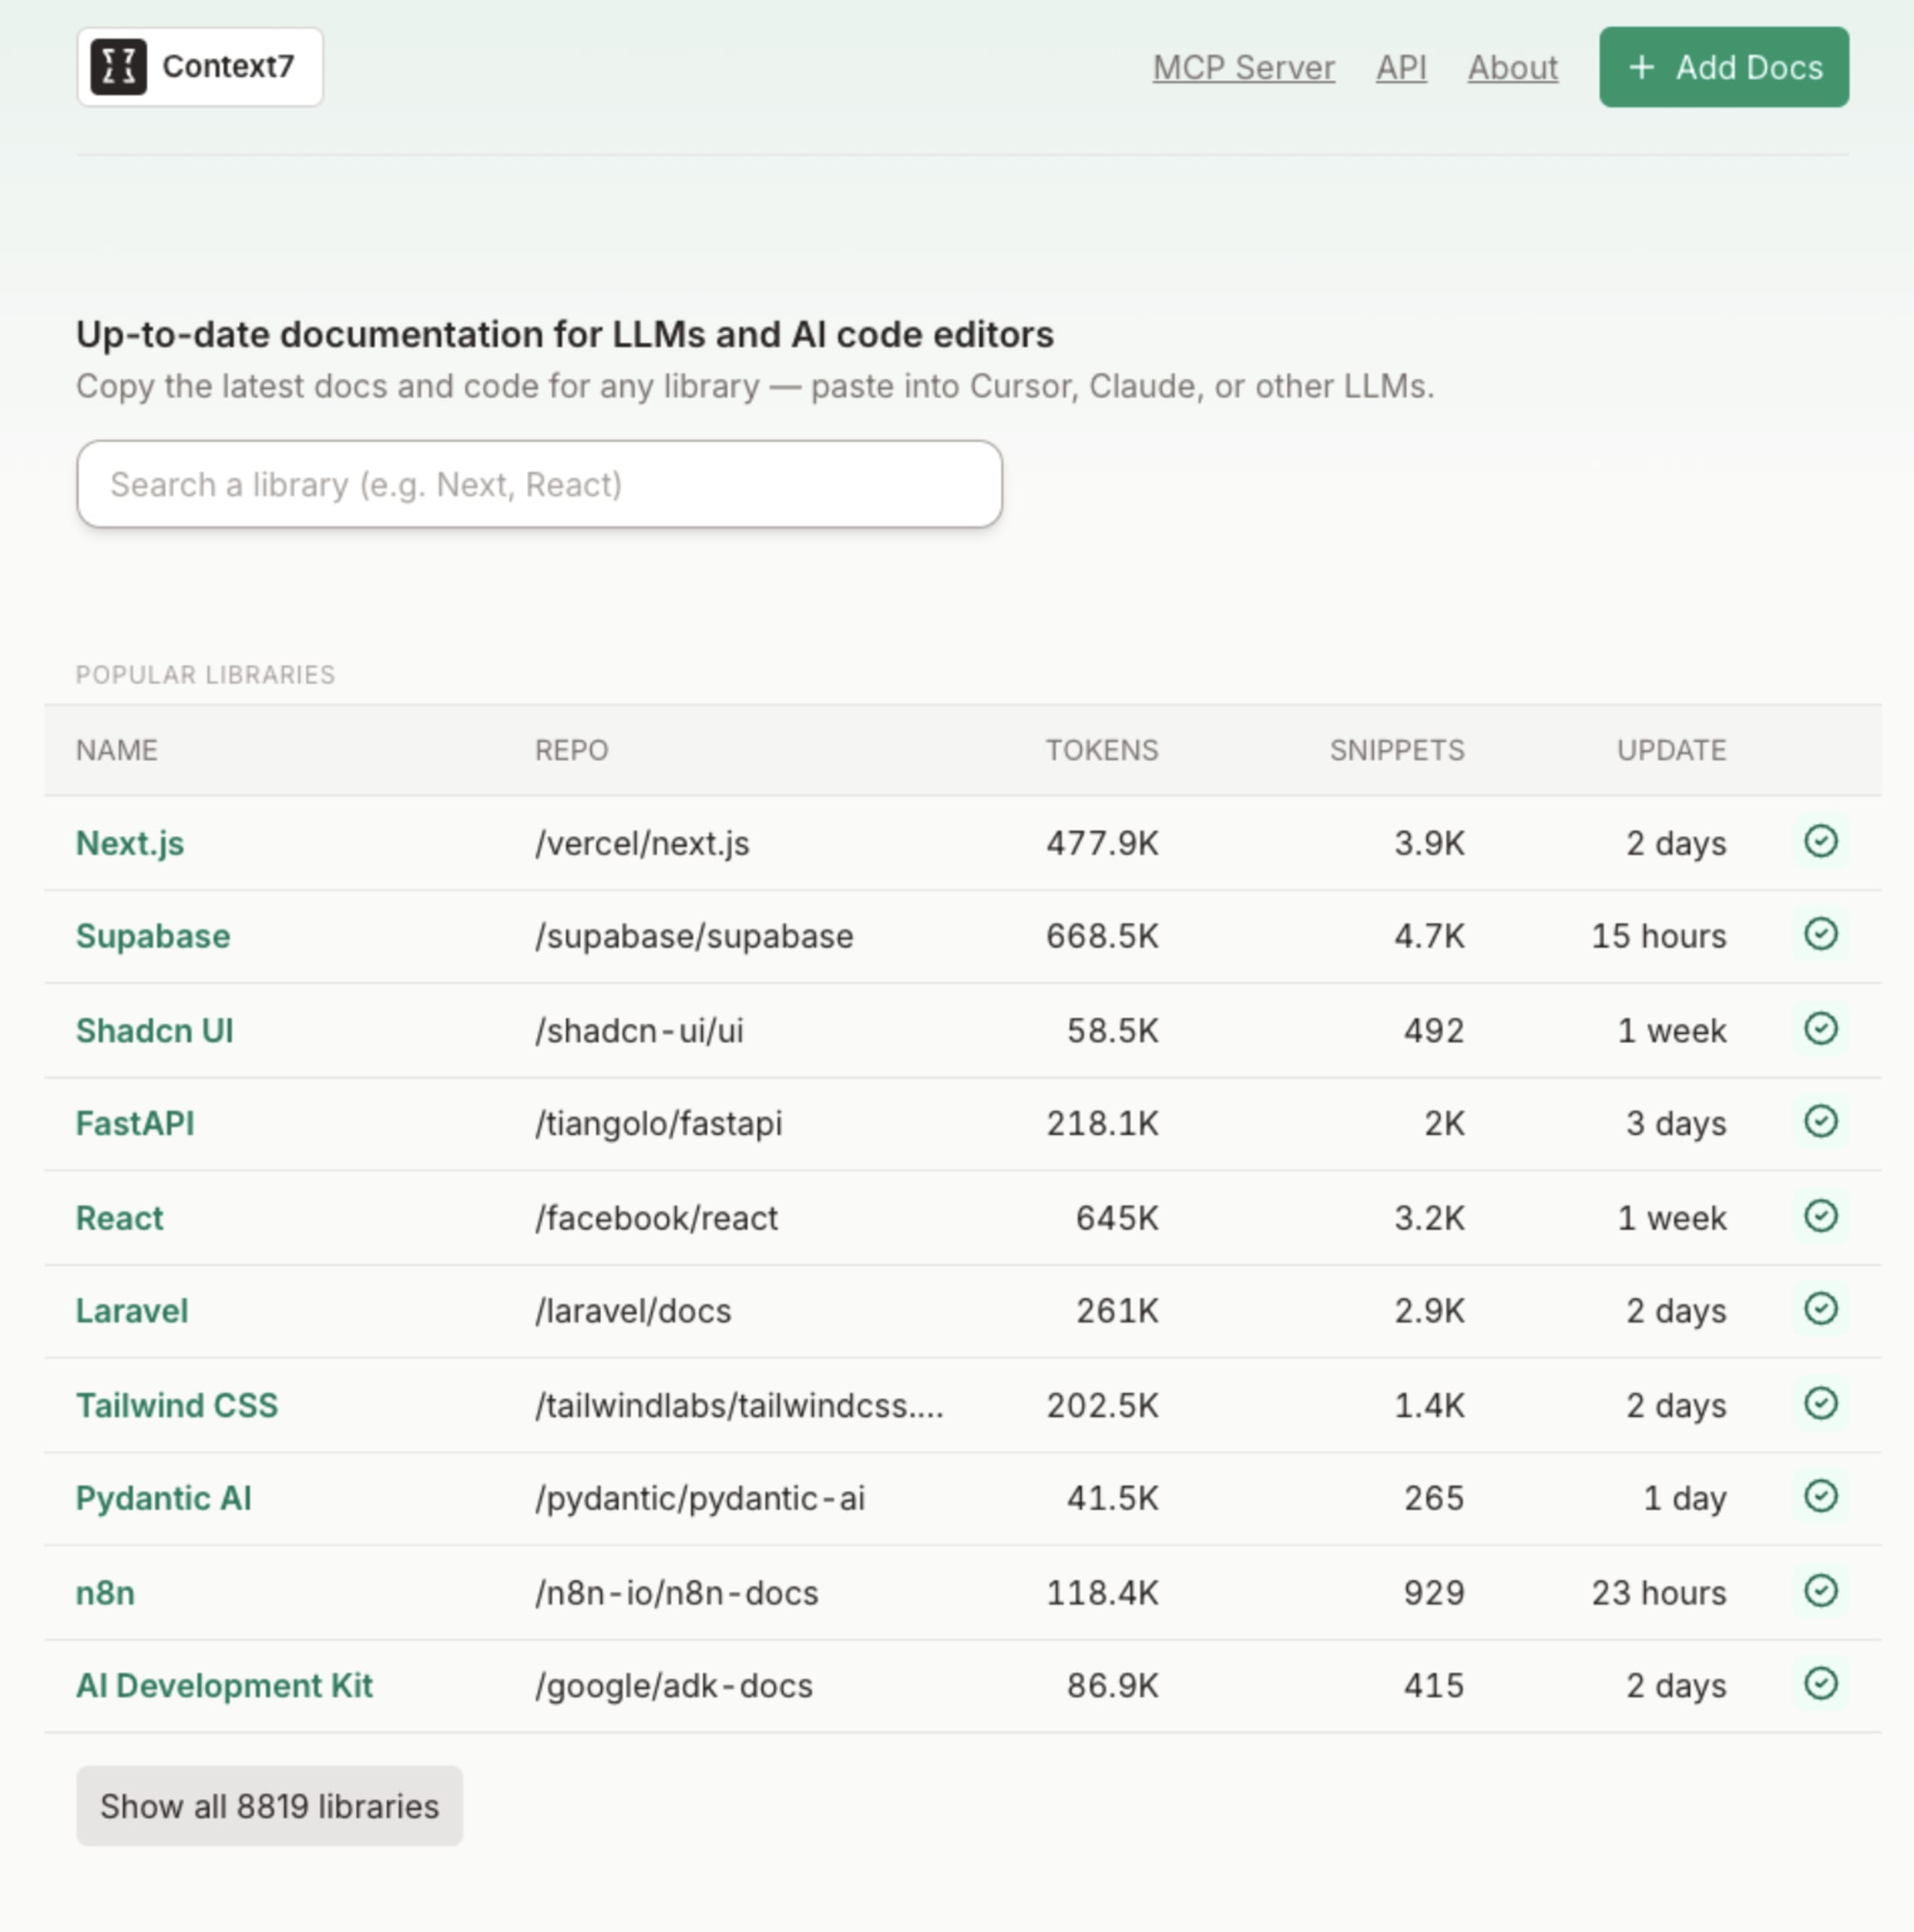Click the REPO column header

tap(571, 750)
